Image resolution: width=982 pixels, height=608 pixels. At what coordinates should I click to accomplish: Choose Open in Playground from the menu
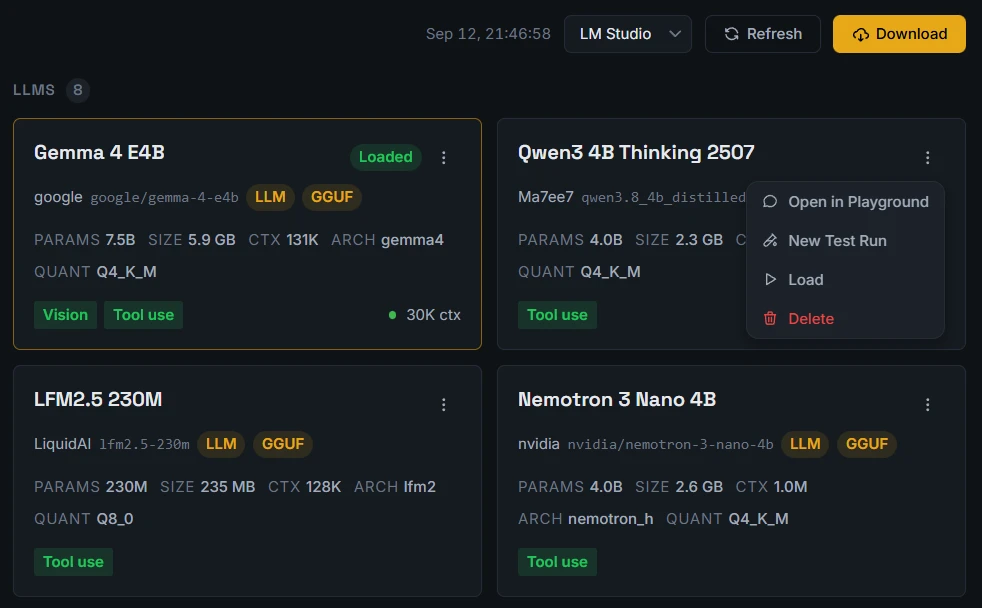(x=845, y=202)
